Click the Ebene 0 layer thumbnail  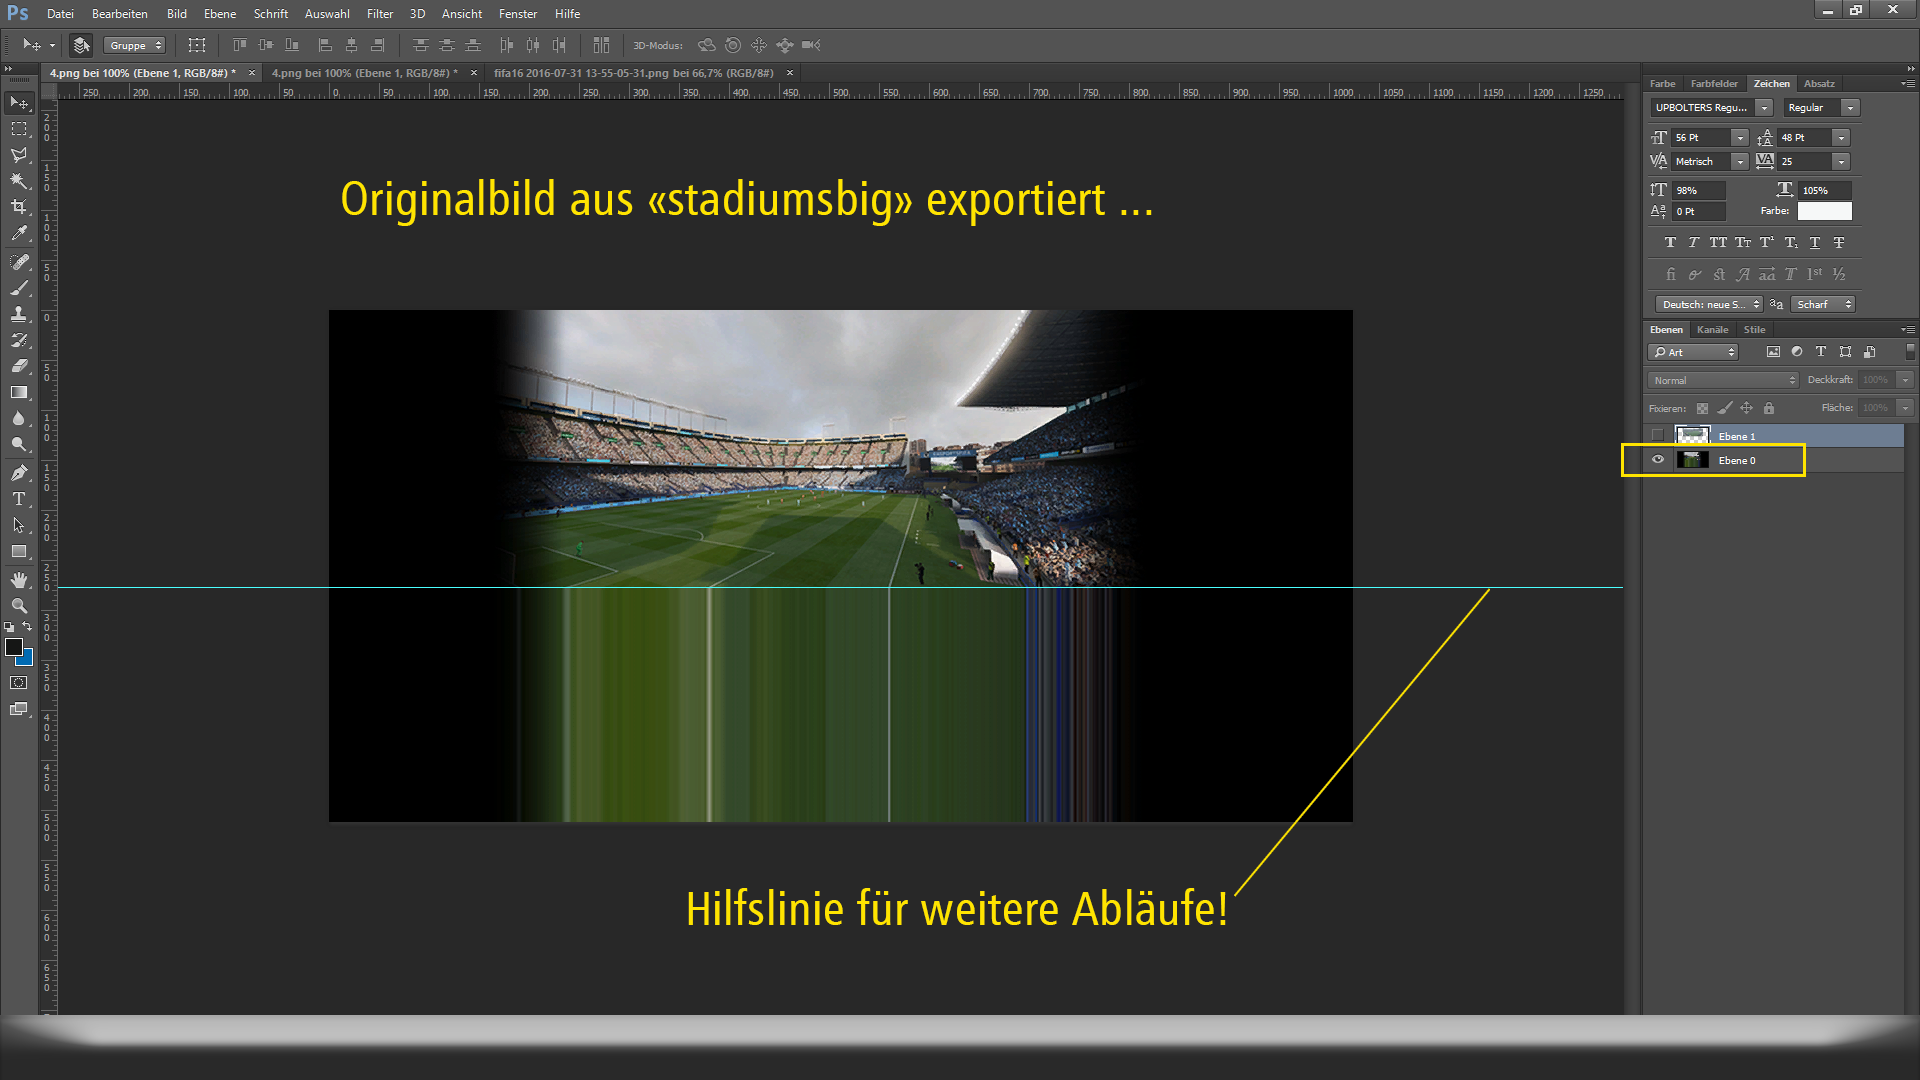tap(1692, 460)
